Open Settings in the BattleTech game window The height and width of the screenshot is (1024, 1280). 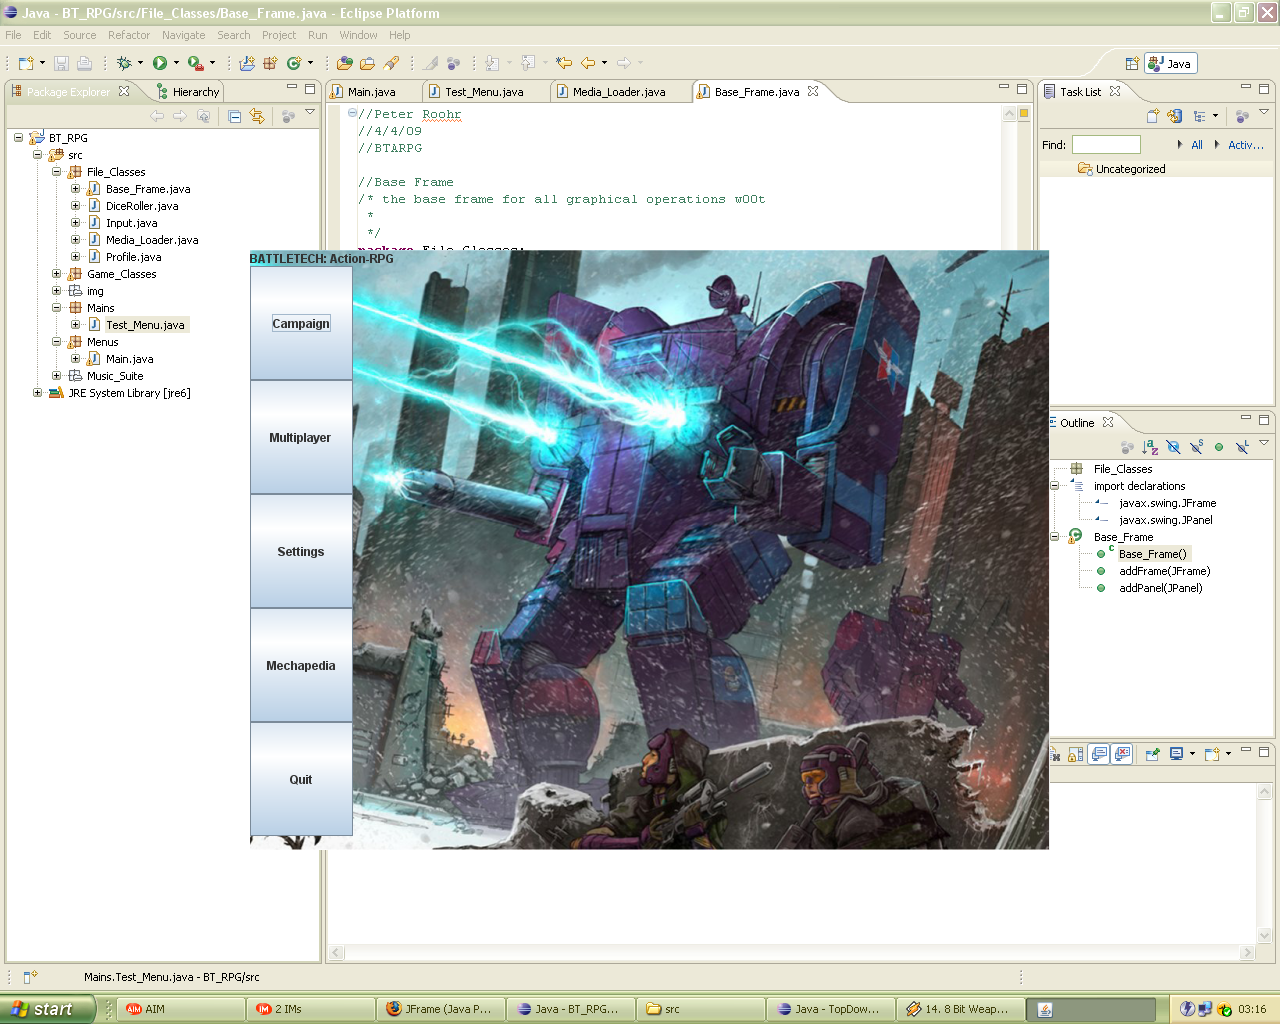301,552
